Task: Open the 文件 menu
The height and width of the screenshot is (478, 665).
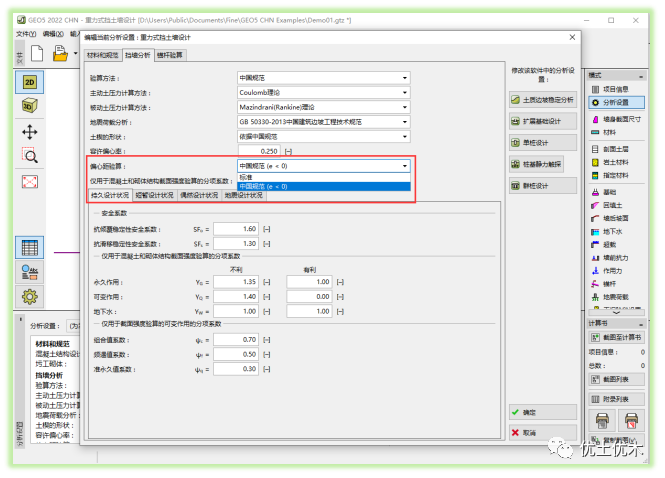Action: pos(26,34)
